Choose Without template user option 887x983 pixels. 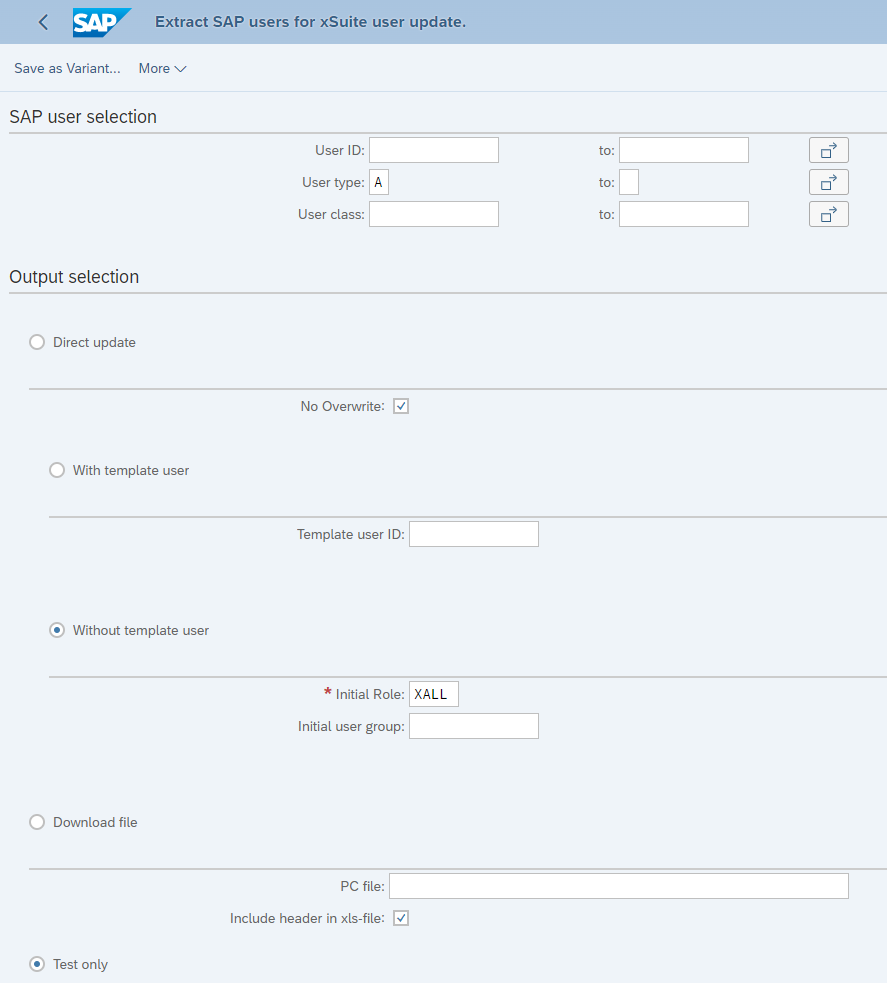57,630
